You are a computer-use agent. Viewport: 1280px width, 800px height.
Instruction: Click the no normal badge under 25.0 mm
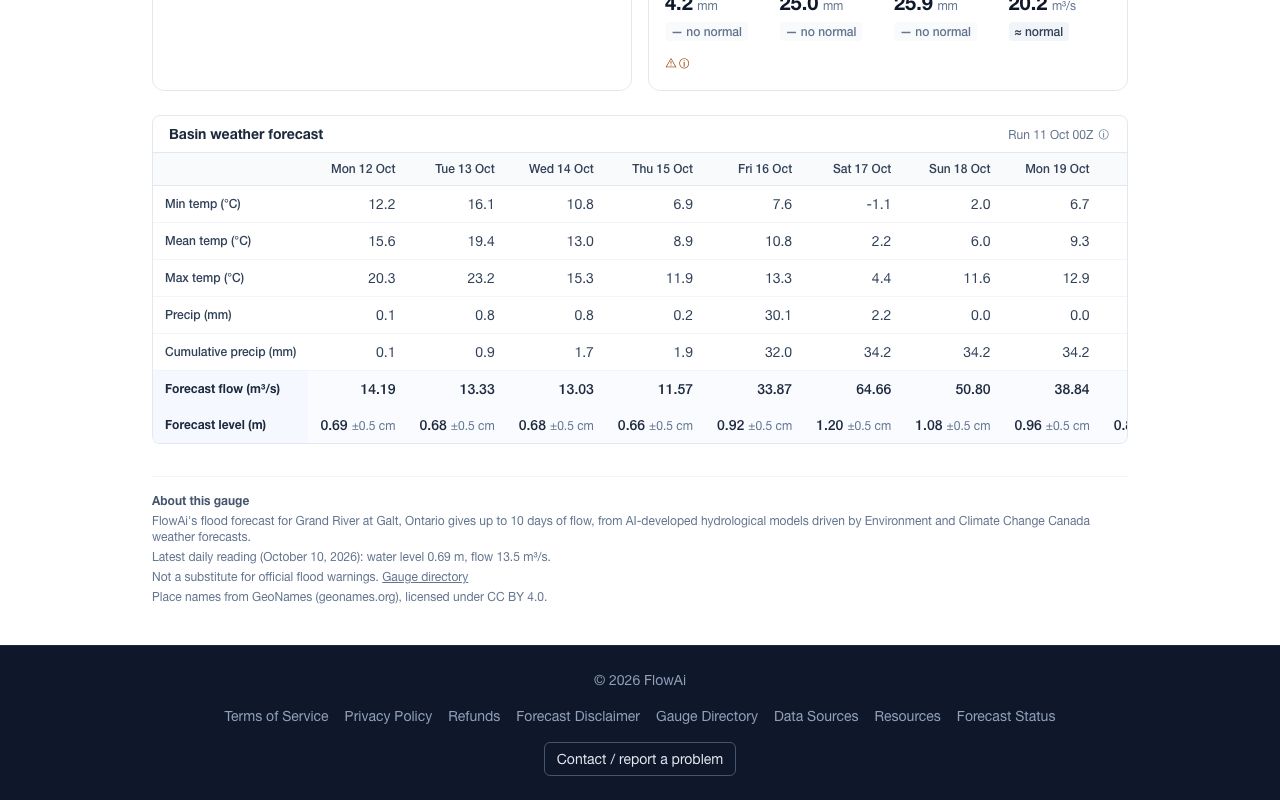[x=821, y=32]
